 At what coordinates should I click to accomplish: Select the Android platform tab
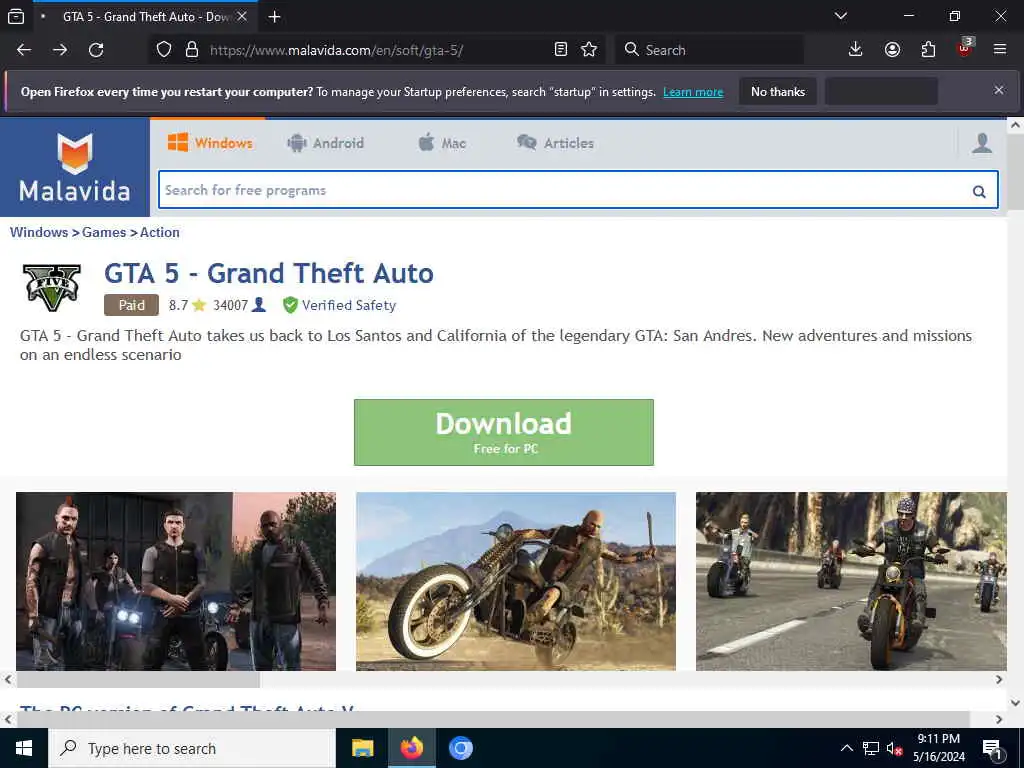click(x=325, y=143)
